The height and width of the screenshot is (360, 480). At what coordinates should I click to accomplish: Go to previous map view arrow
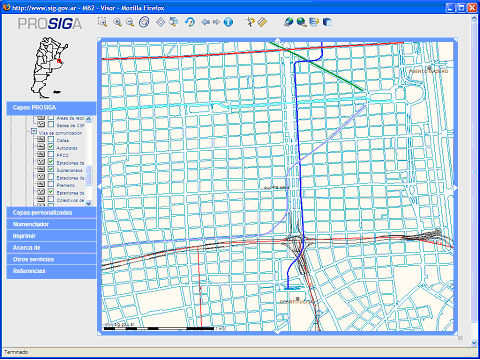click(x=206, y=22)
